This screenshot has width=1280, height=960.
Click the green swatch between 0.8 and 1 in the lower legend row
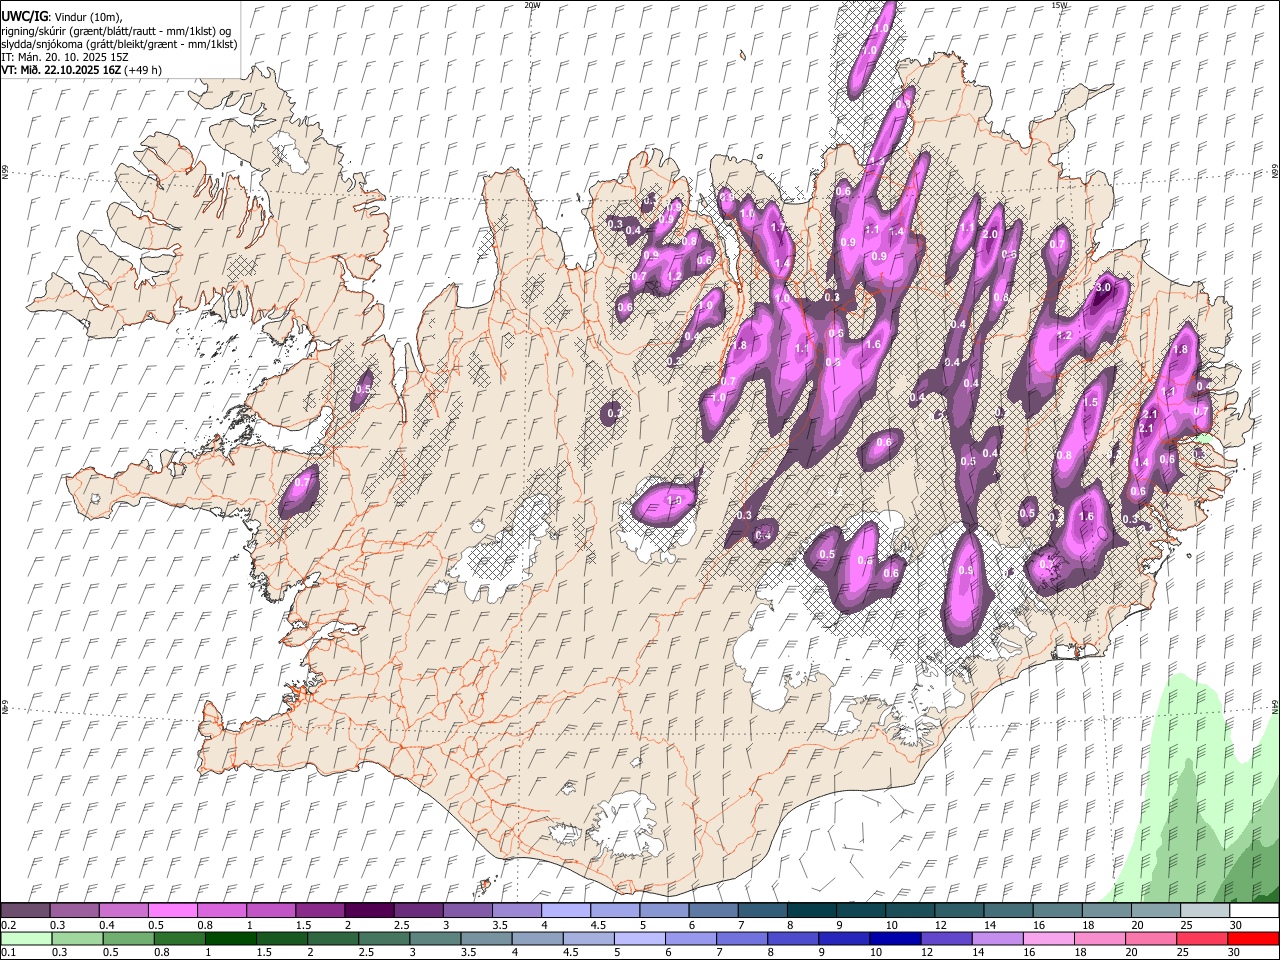click(179, 938)
